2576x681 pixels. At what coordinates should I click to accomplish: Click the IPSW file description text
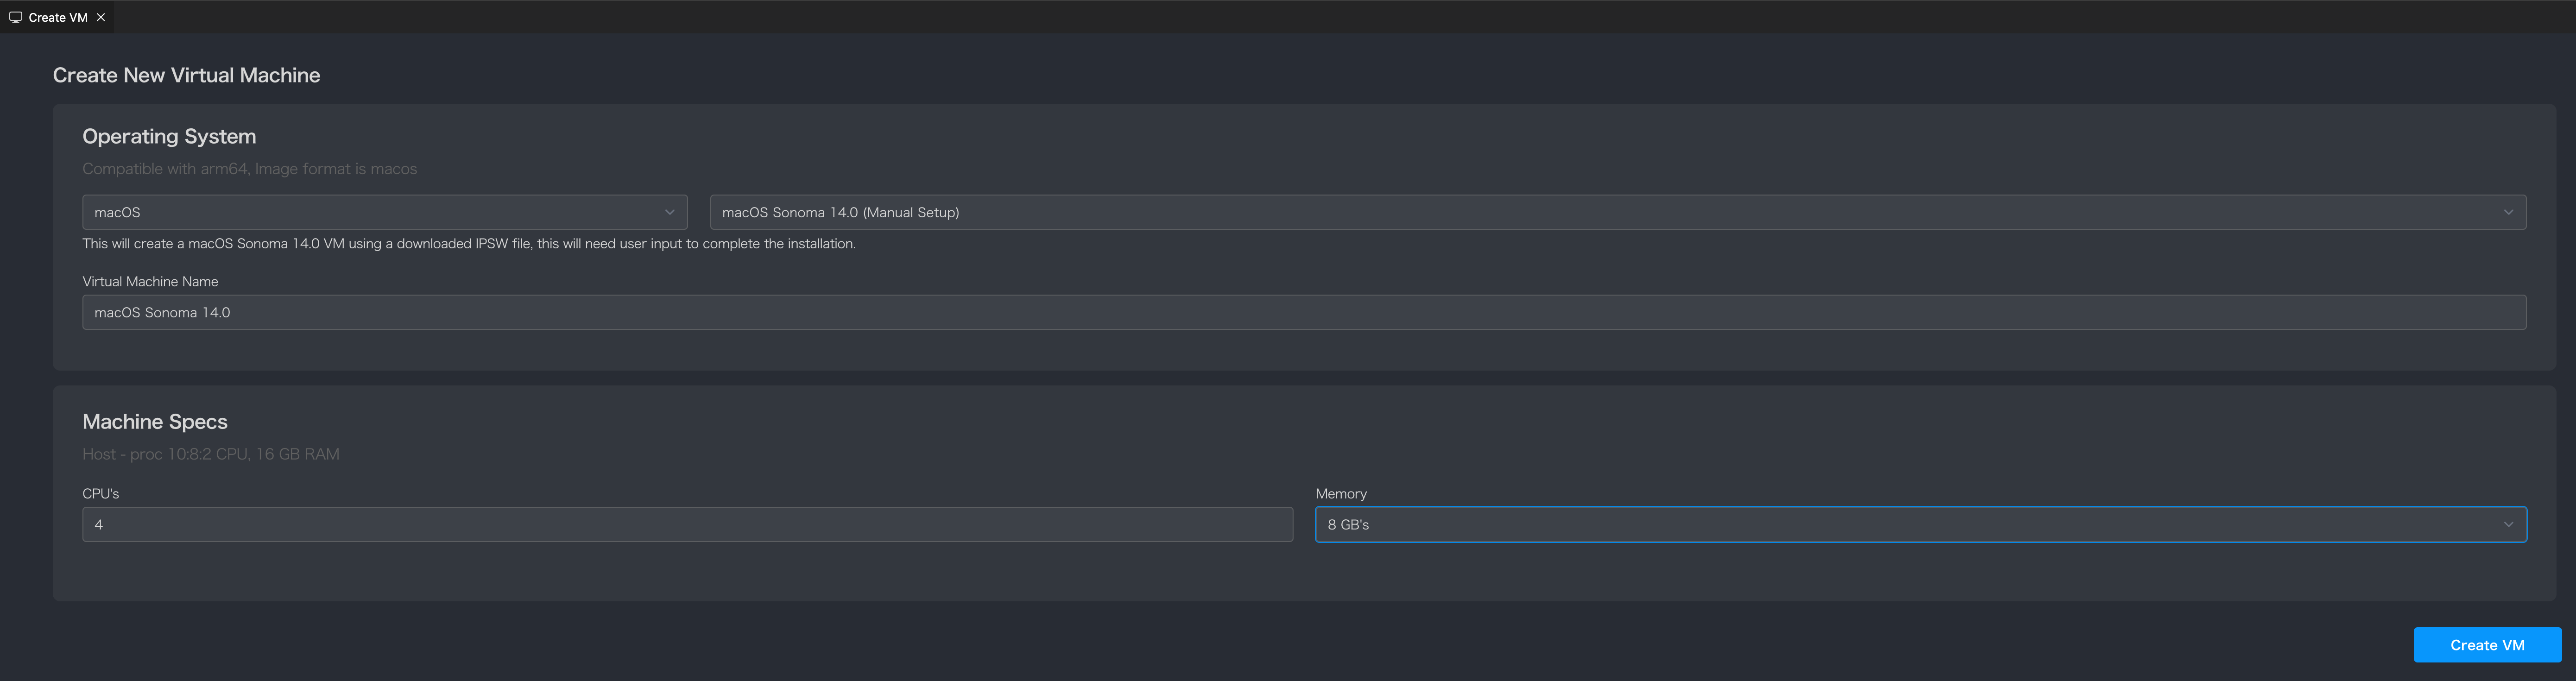point(469,243)
